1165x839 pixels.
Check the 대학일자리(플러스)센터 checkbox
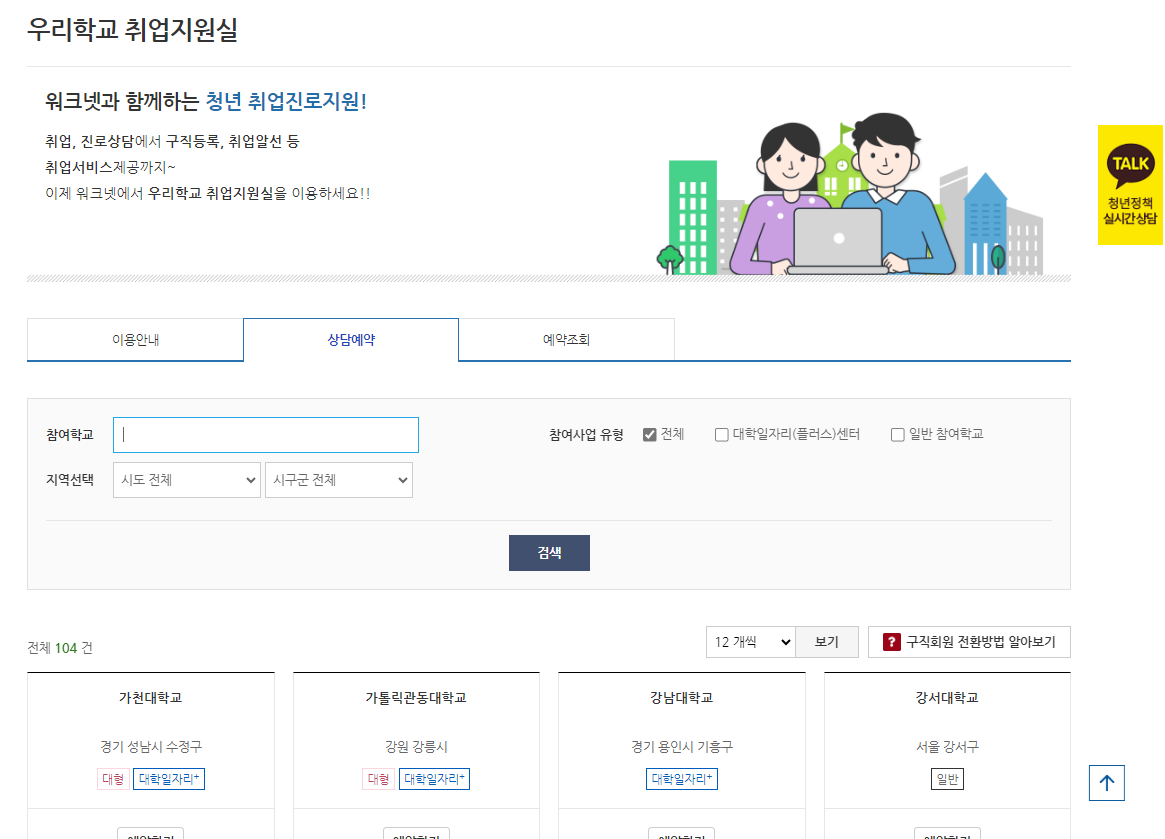click(x=721, y=434)
